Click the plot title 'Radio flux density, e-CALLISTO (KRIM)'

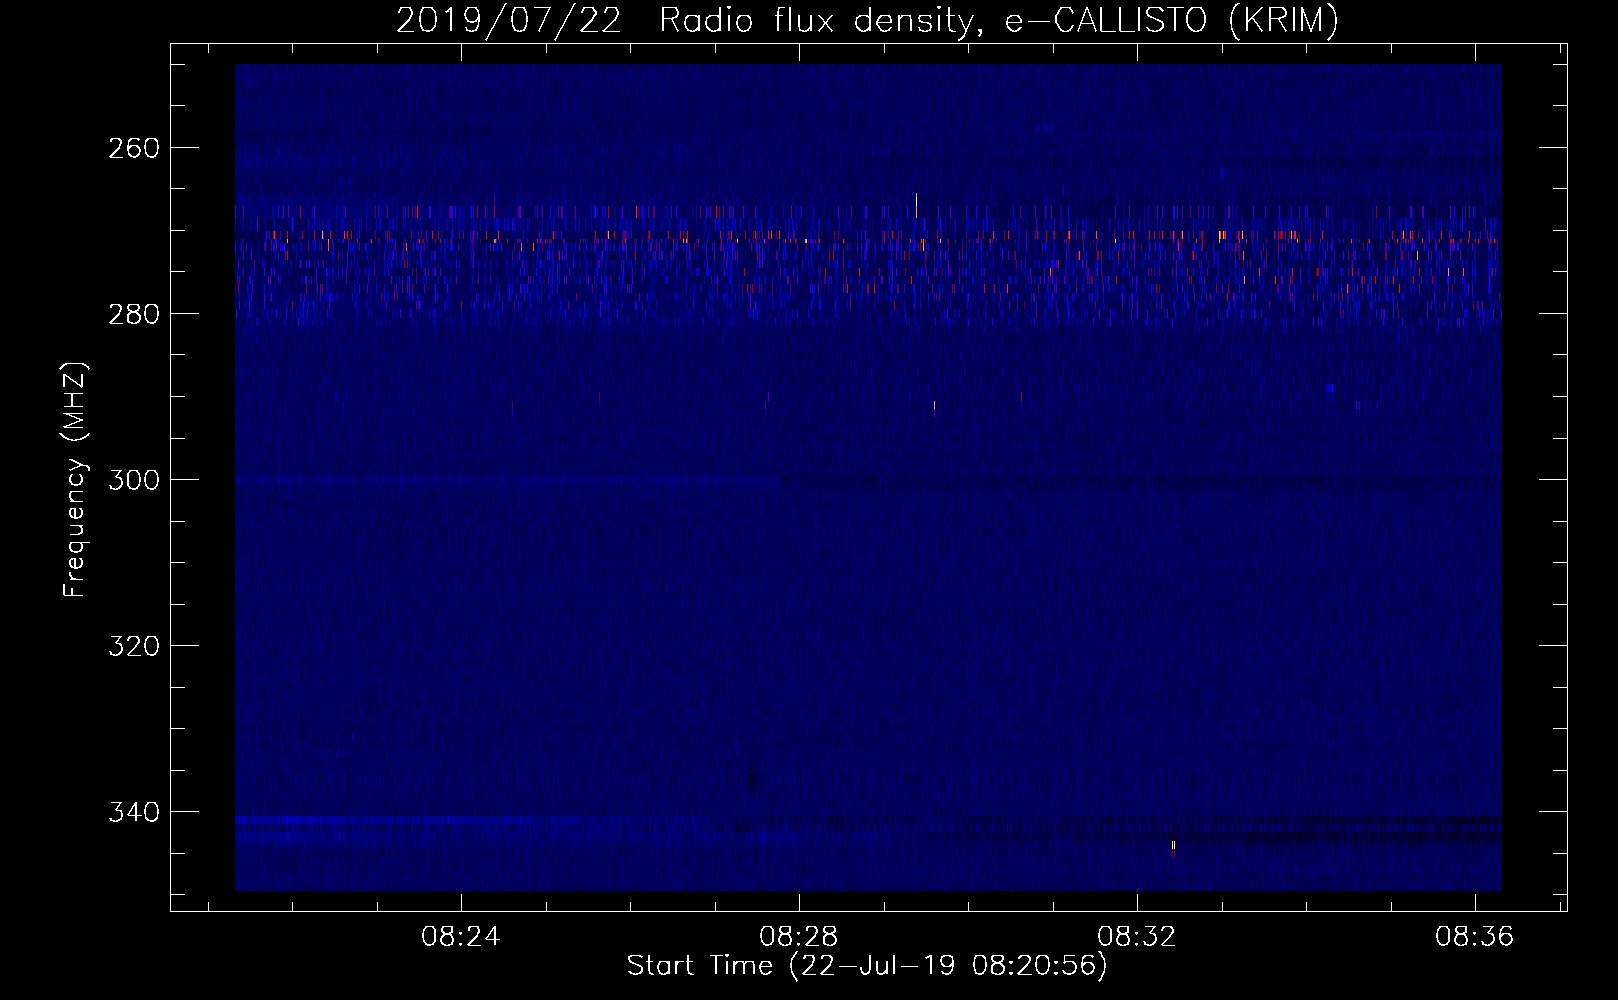pos(998,20)
